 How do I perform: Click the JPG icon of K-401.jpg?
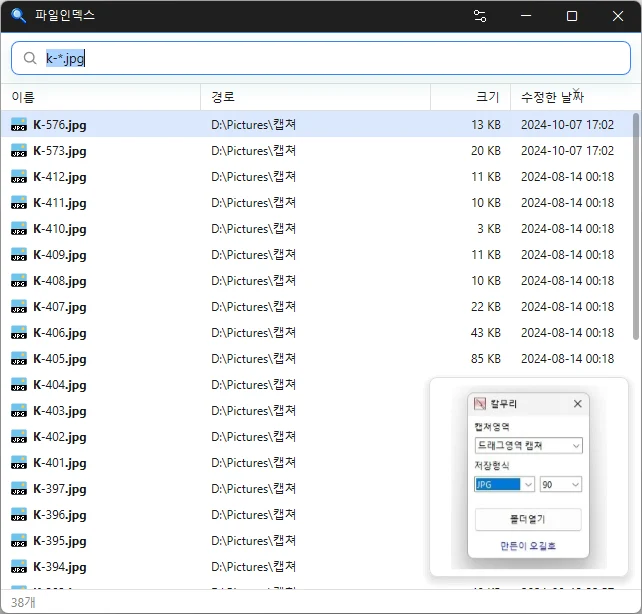pos(19,463)
